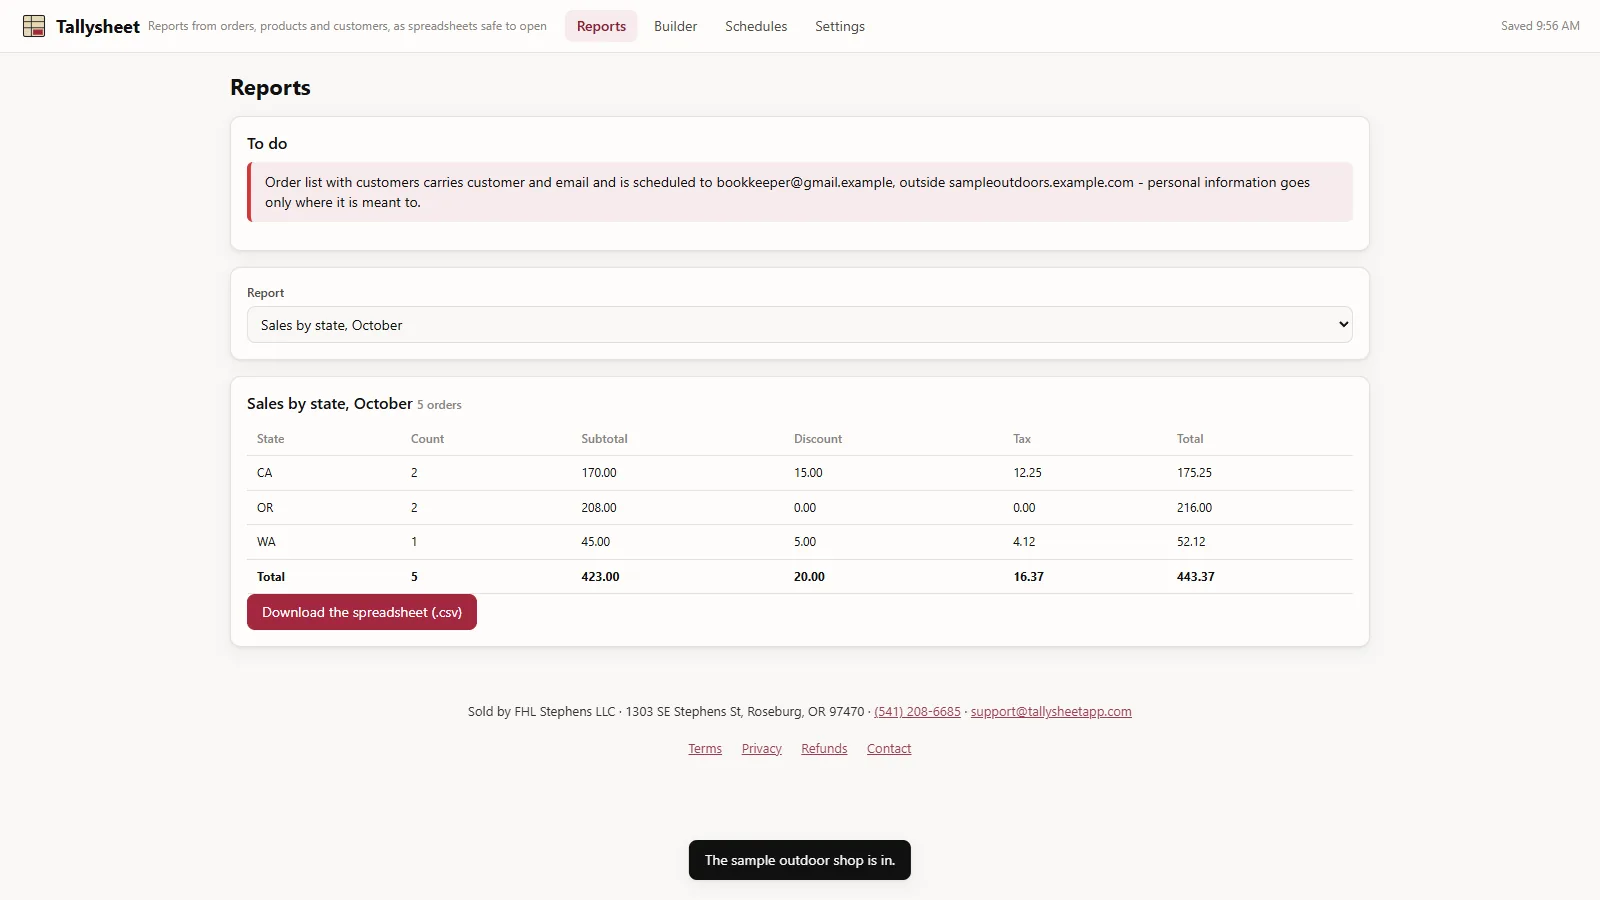This screenshot has width=1600, height=900.
Task: Switch to the Builder tab
Action: pos(675,26)
